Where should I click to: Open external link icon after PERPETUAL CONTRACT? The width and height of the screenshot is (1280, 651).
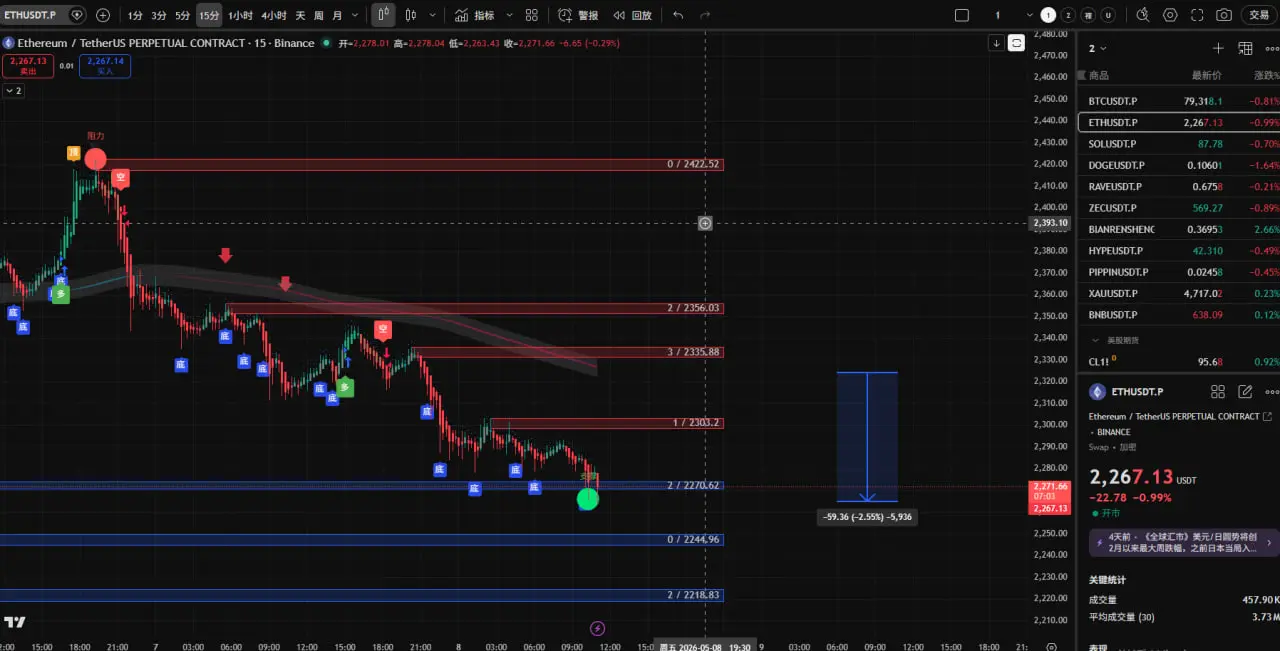pyautogui.click(x=1268, y=416)
